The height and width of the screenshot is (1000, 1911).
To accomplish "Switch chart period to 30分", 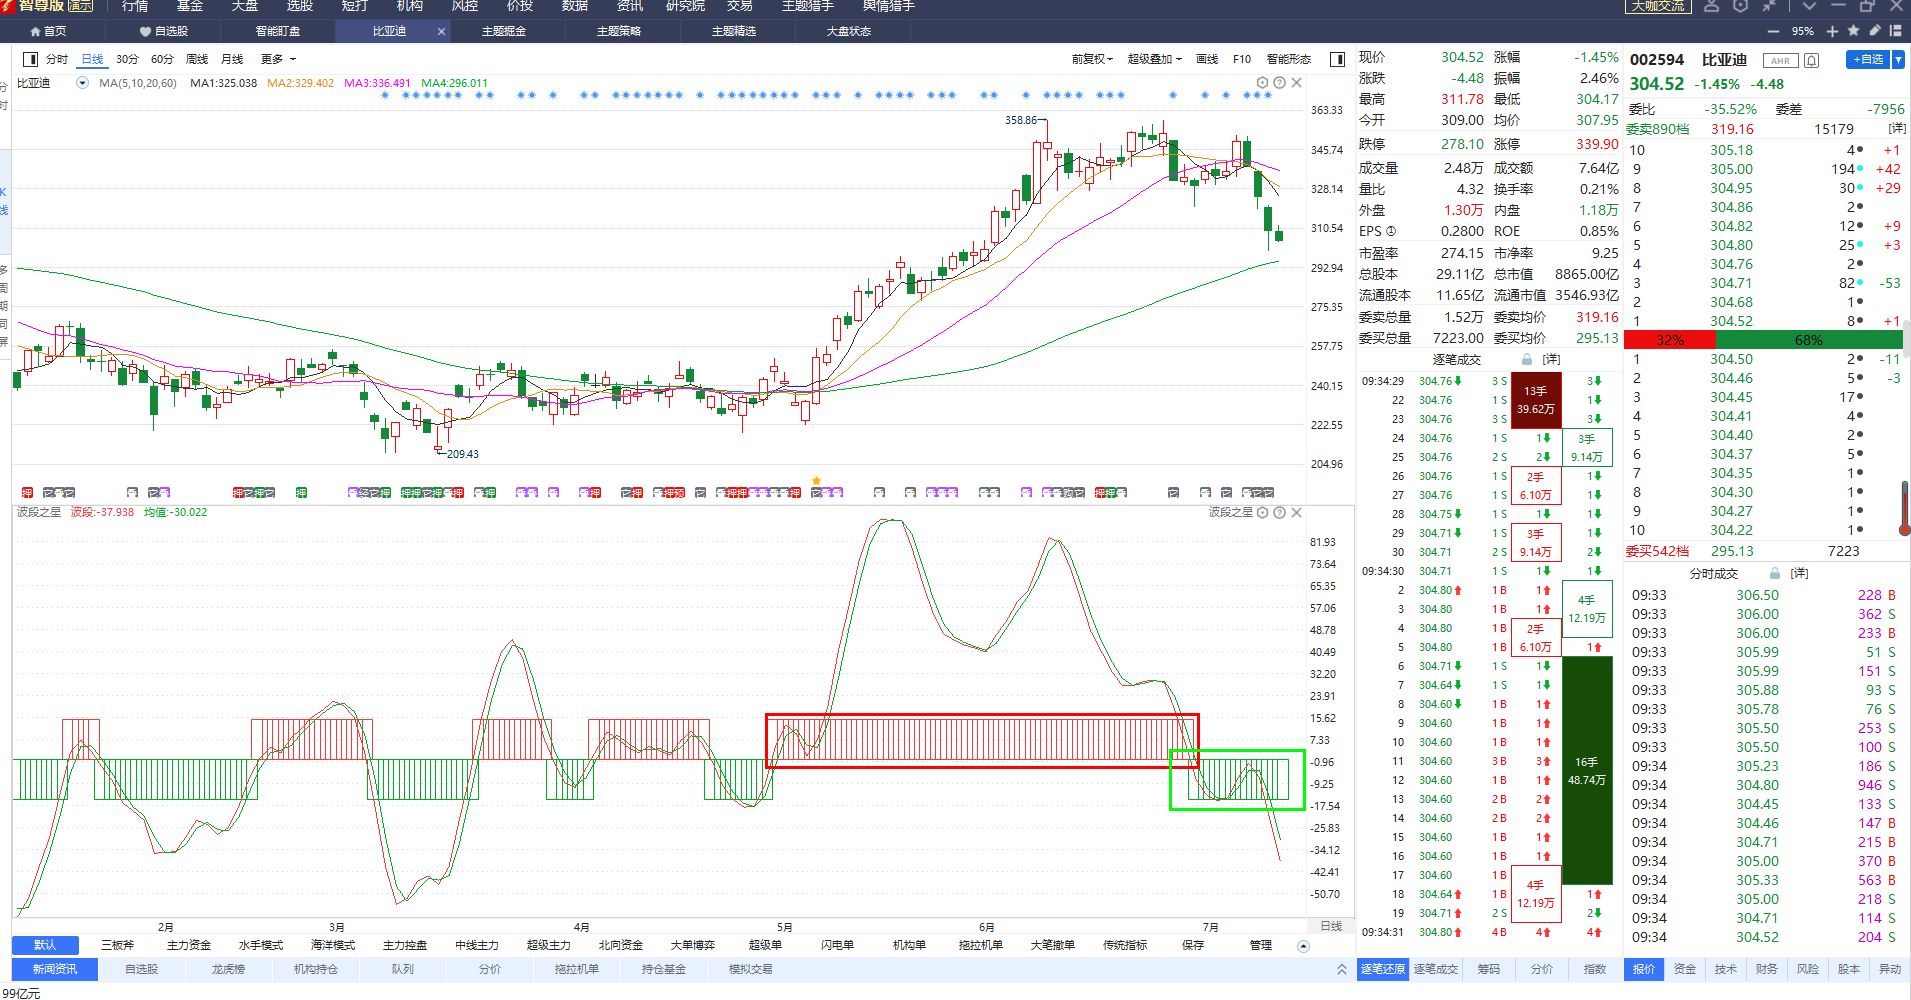I will pyautogui.click(x=127, y=59).
